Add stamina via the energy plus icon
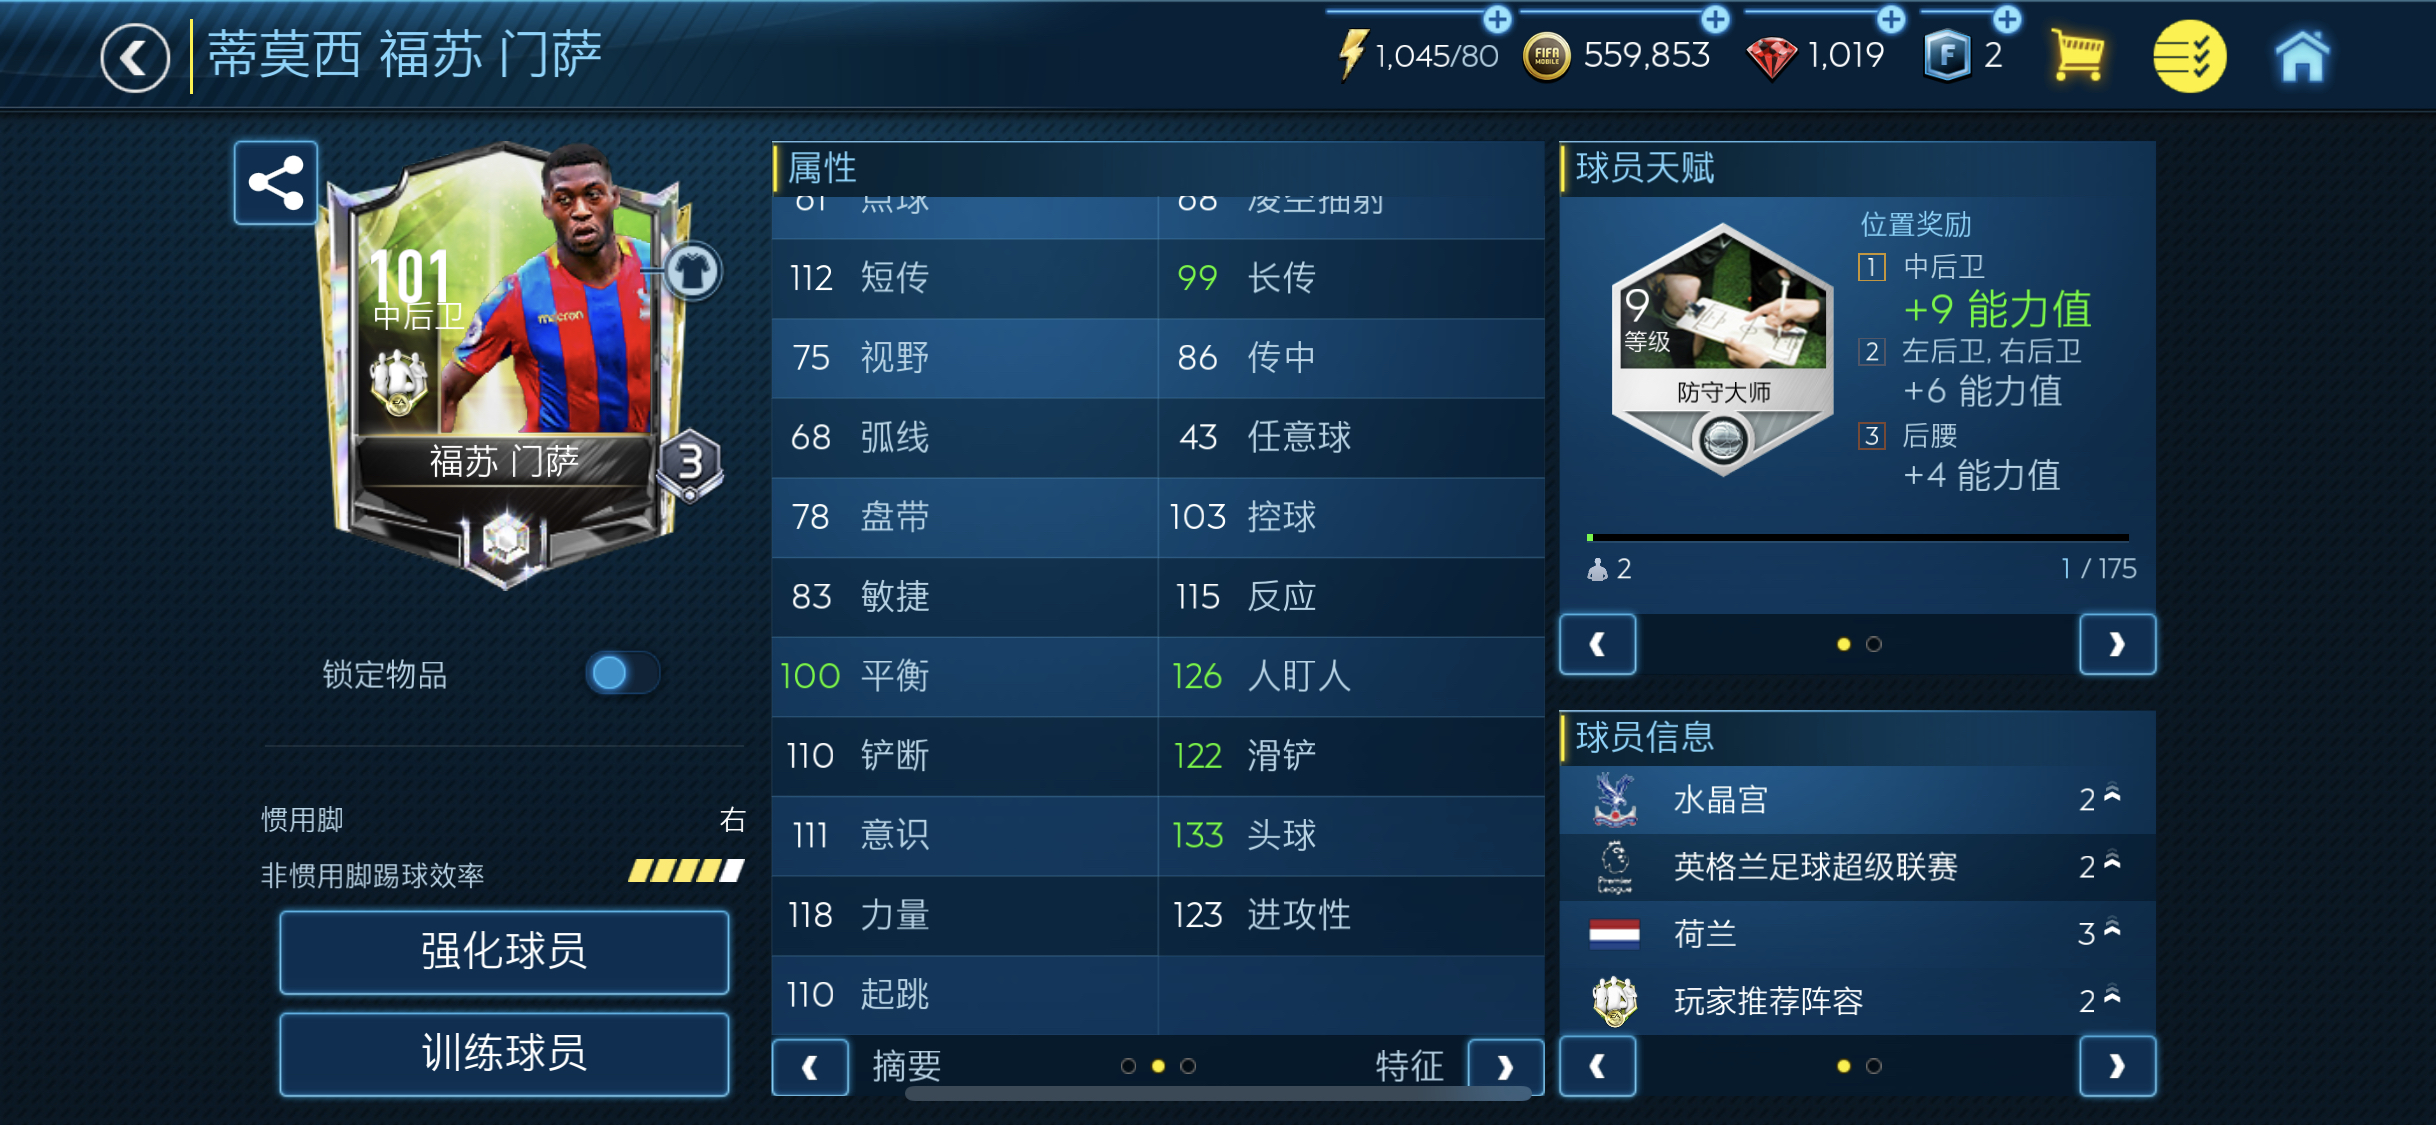 (x=1497, y=18)
